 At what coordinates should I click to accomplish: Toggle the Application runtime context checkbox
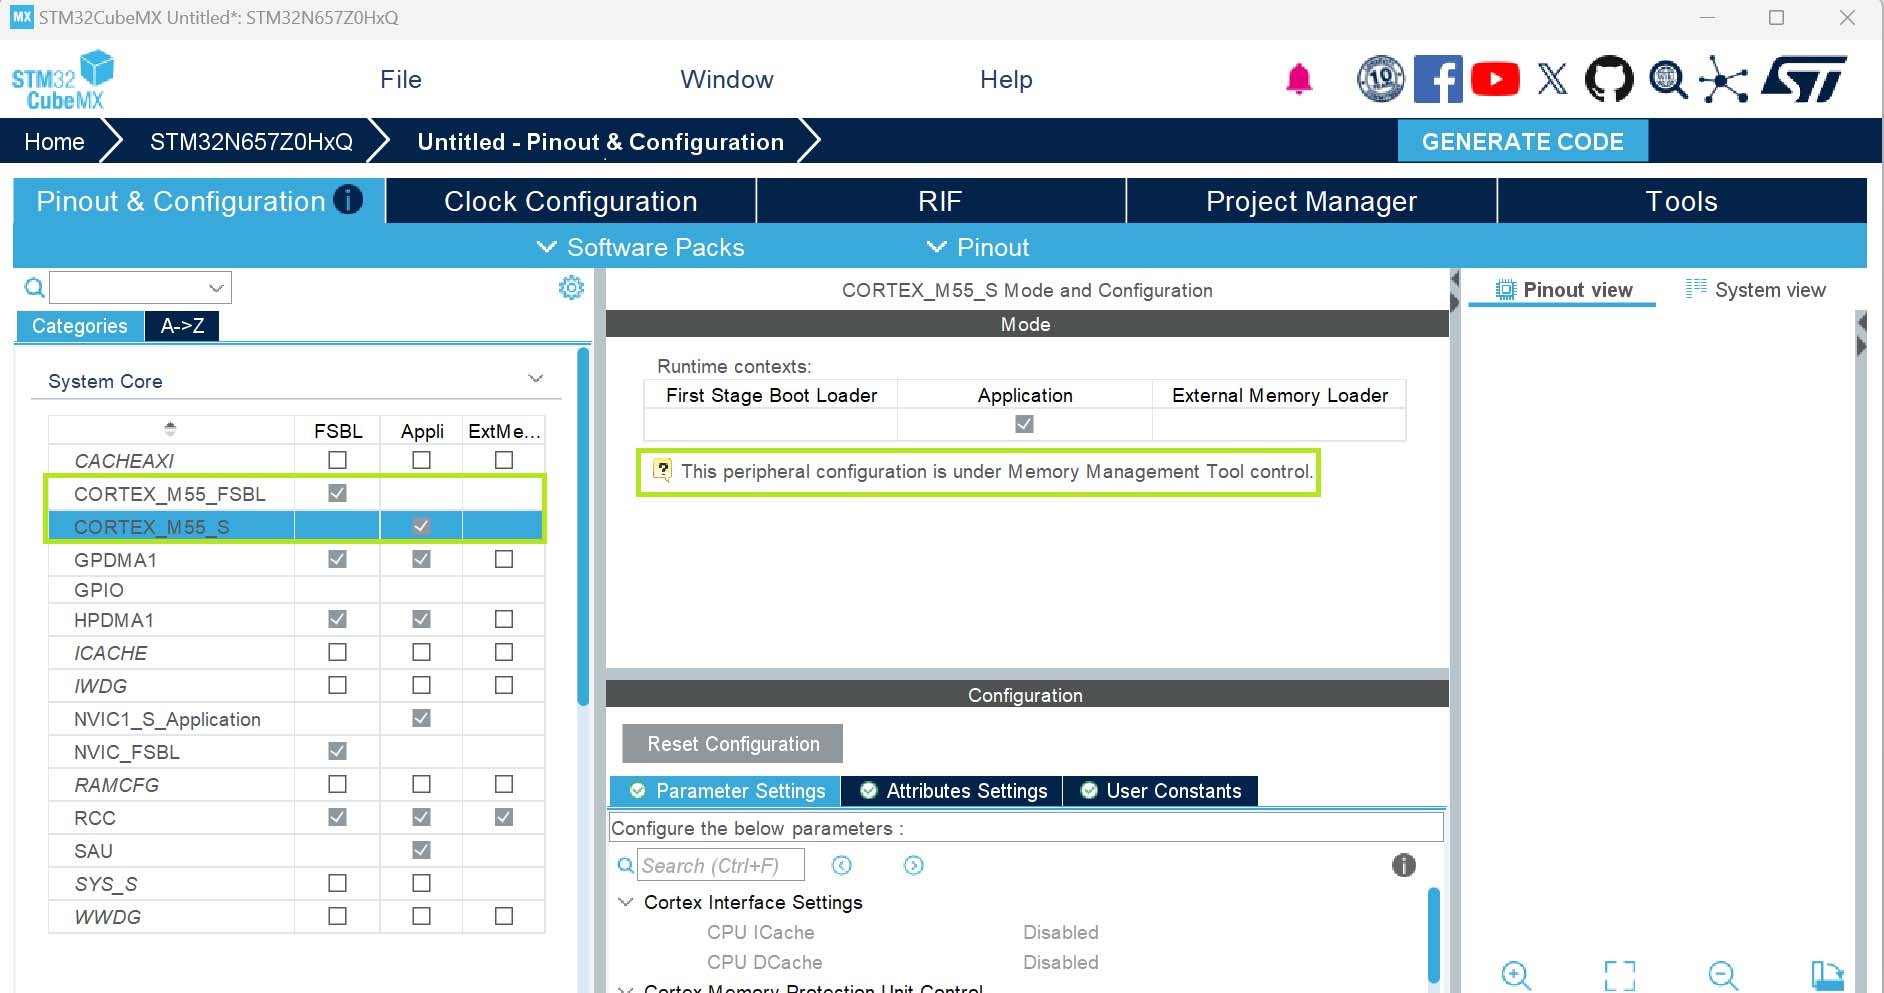(1024, 424)
